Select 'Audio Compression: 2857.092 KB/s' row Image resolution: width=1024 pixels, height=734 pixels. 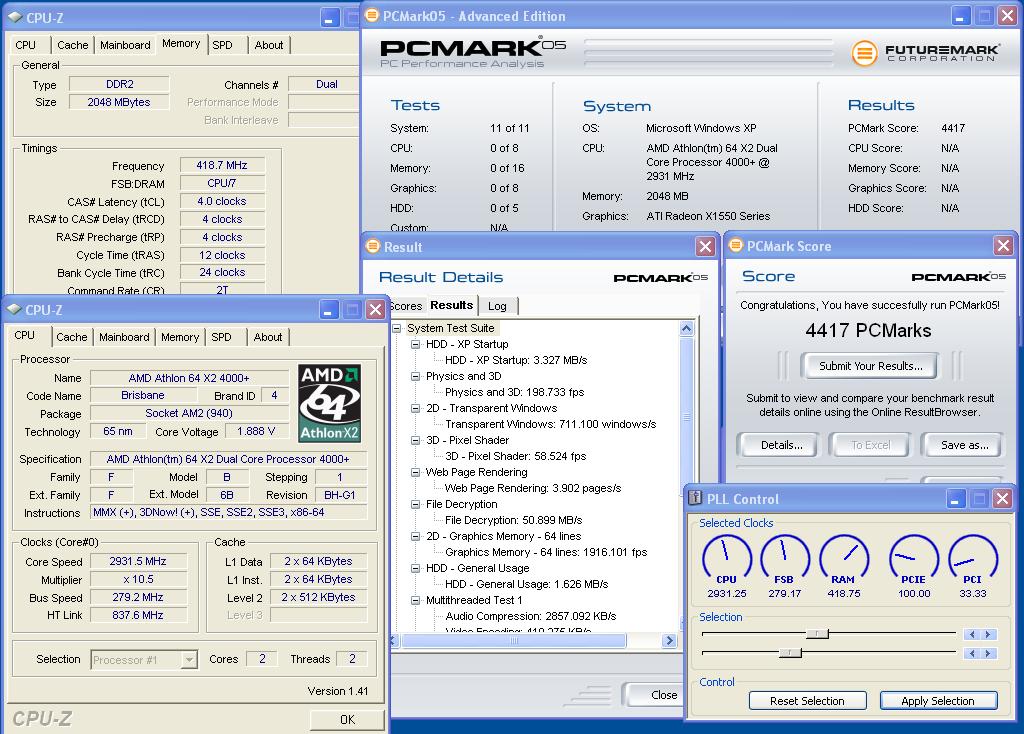(x=531, y=616)
